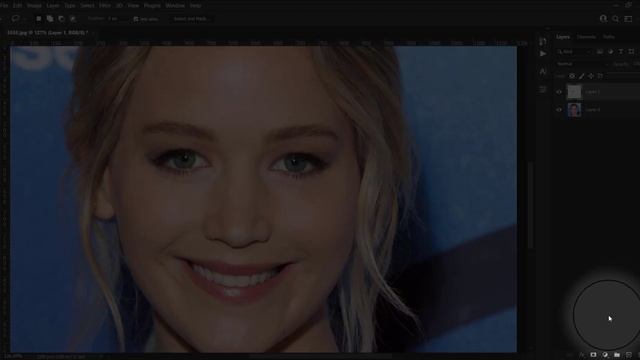The height and width of the screenshot is (360, 640).
Task: Open the View menu
Action: (133, 6)
